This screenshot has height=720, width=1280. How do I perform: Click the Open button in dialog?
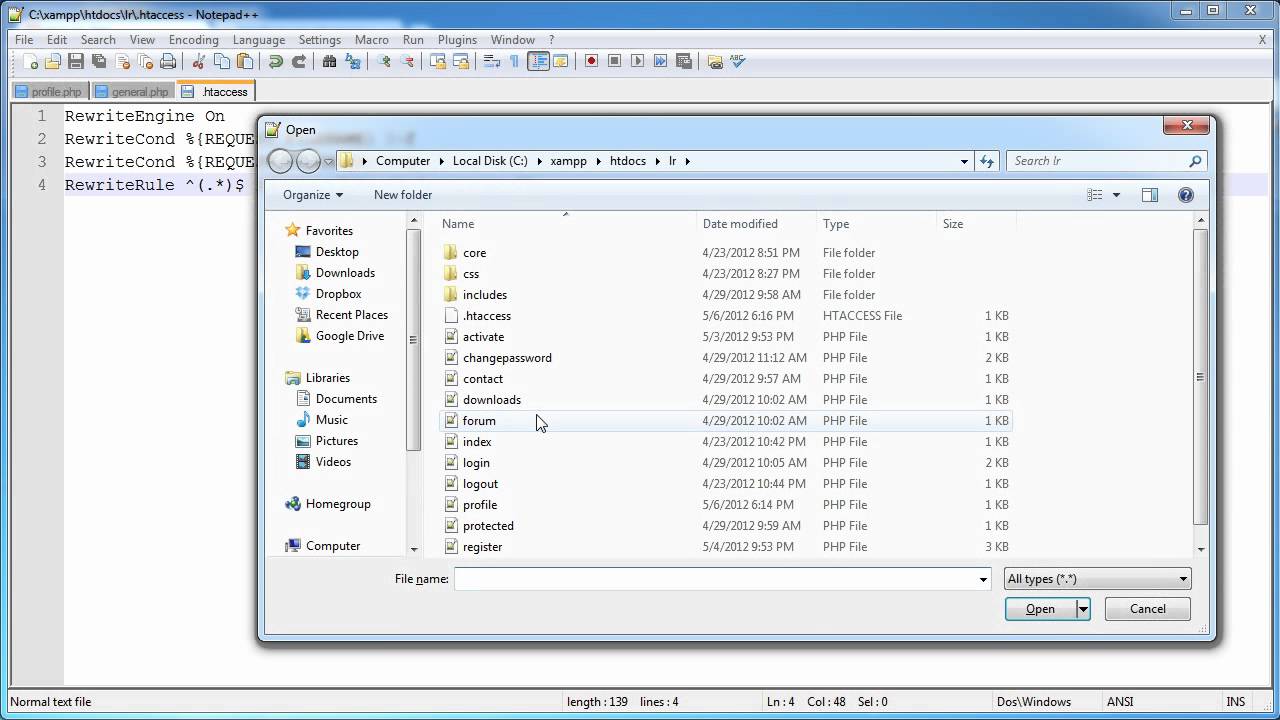[1040, 609]
